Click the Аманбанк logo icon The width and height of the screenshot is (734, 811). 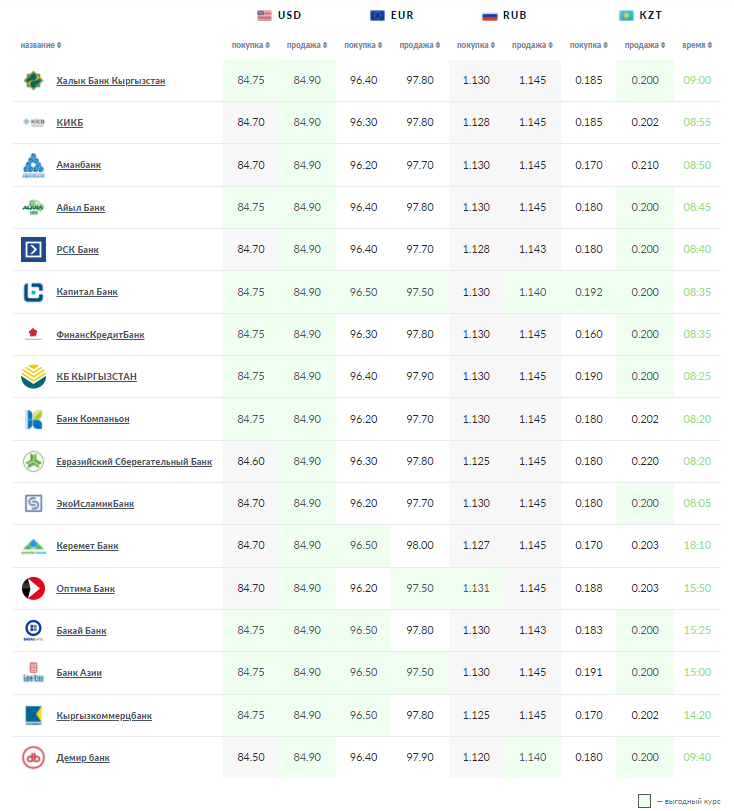pos(33,165)
